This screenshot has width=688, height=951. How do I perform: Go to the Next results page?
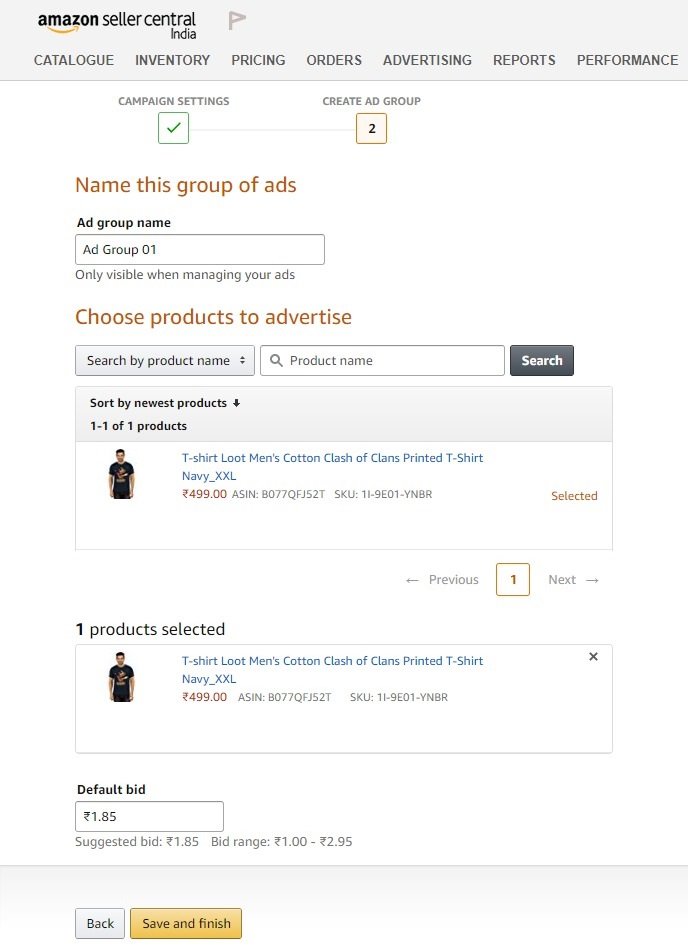point(573,580)
